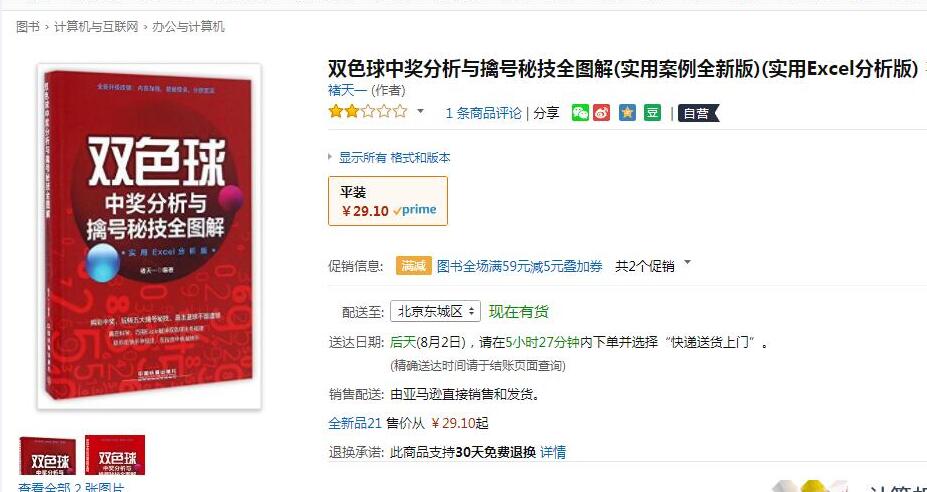Go to 计算机与互联网 breadcrumb category
Viewport: 927px width, 492px height.
point(96,27)
